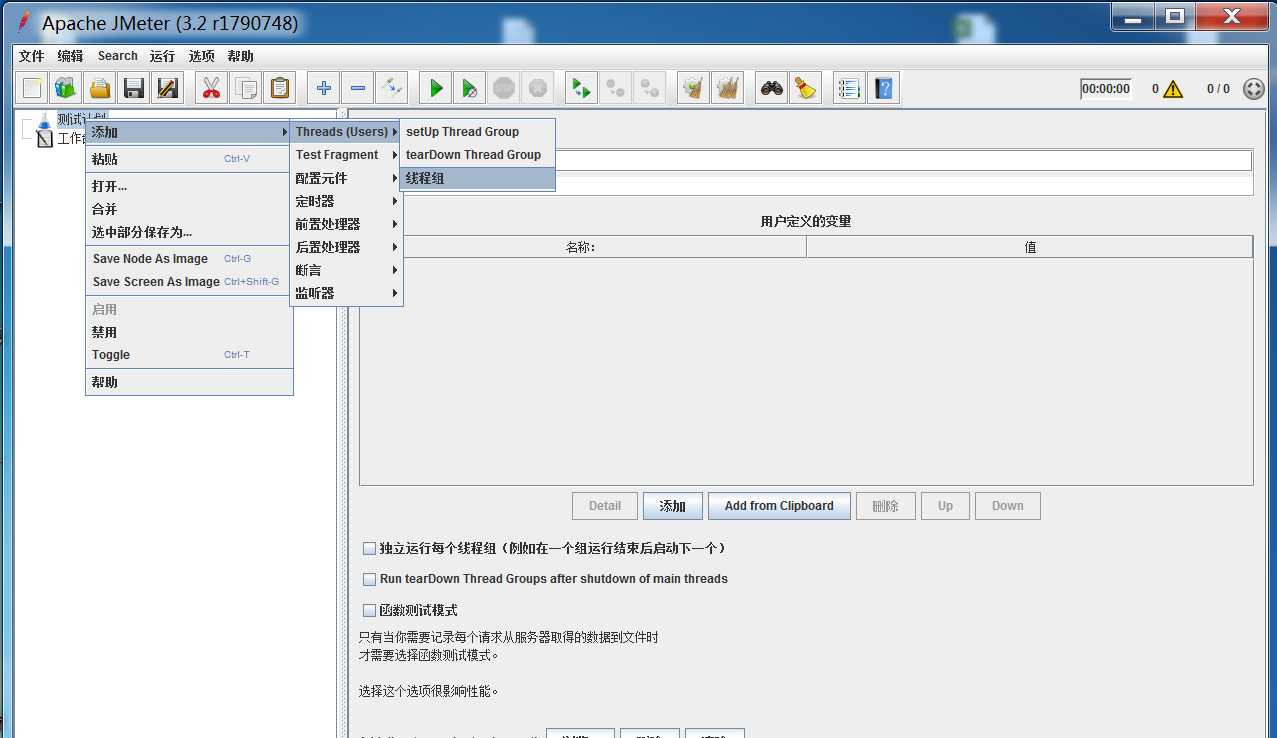1277x738 pixels.
Task: Open the Function Helper list icon
Action: click(x=849, y=88)
